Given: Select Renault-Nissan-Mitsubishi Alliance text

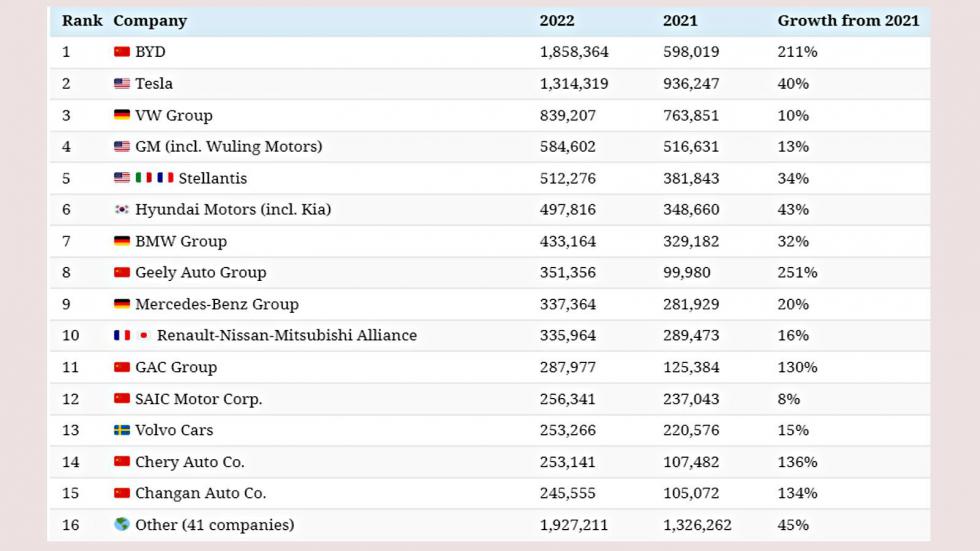Looking at the screenshot, I should 287,335.
